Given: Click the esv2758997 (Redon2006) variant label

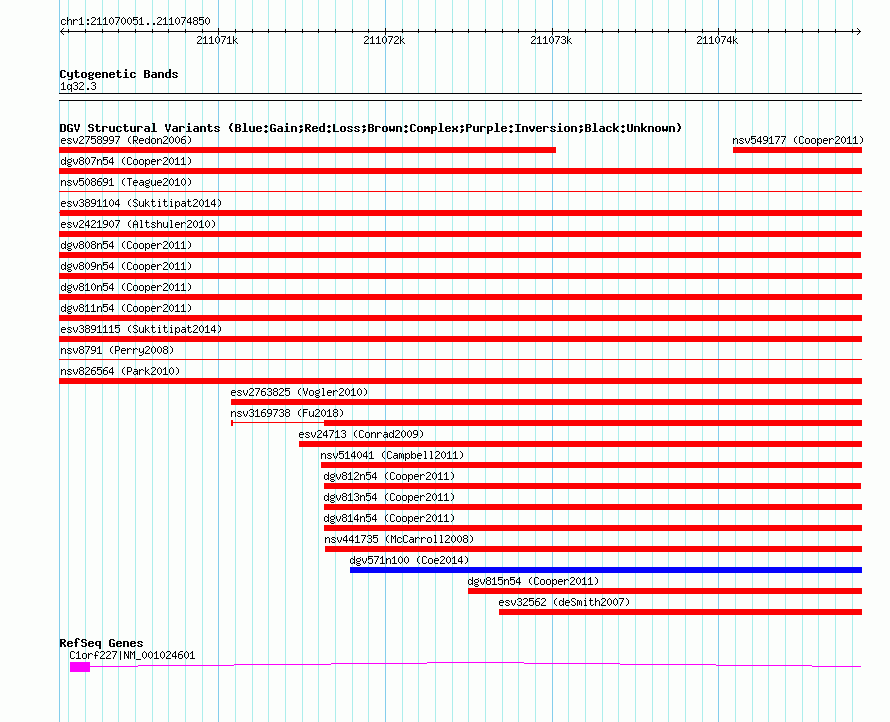Looking at the screenshot, I should pos(126,140).
